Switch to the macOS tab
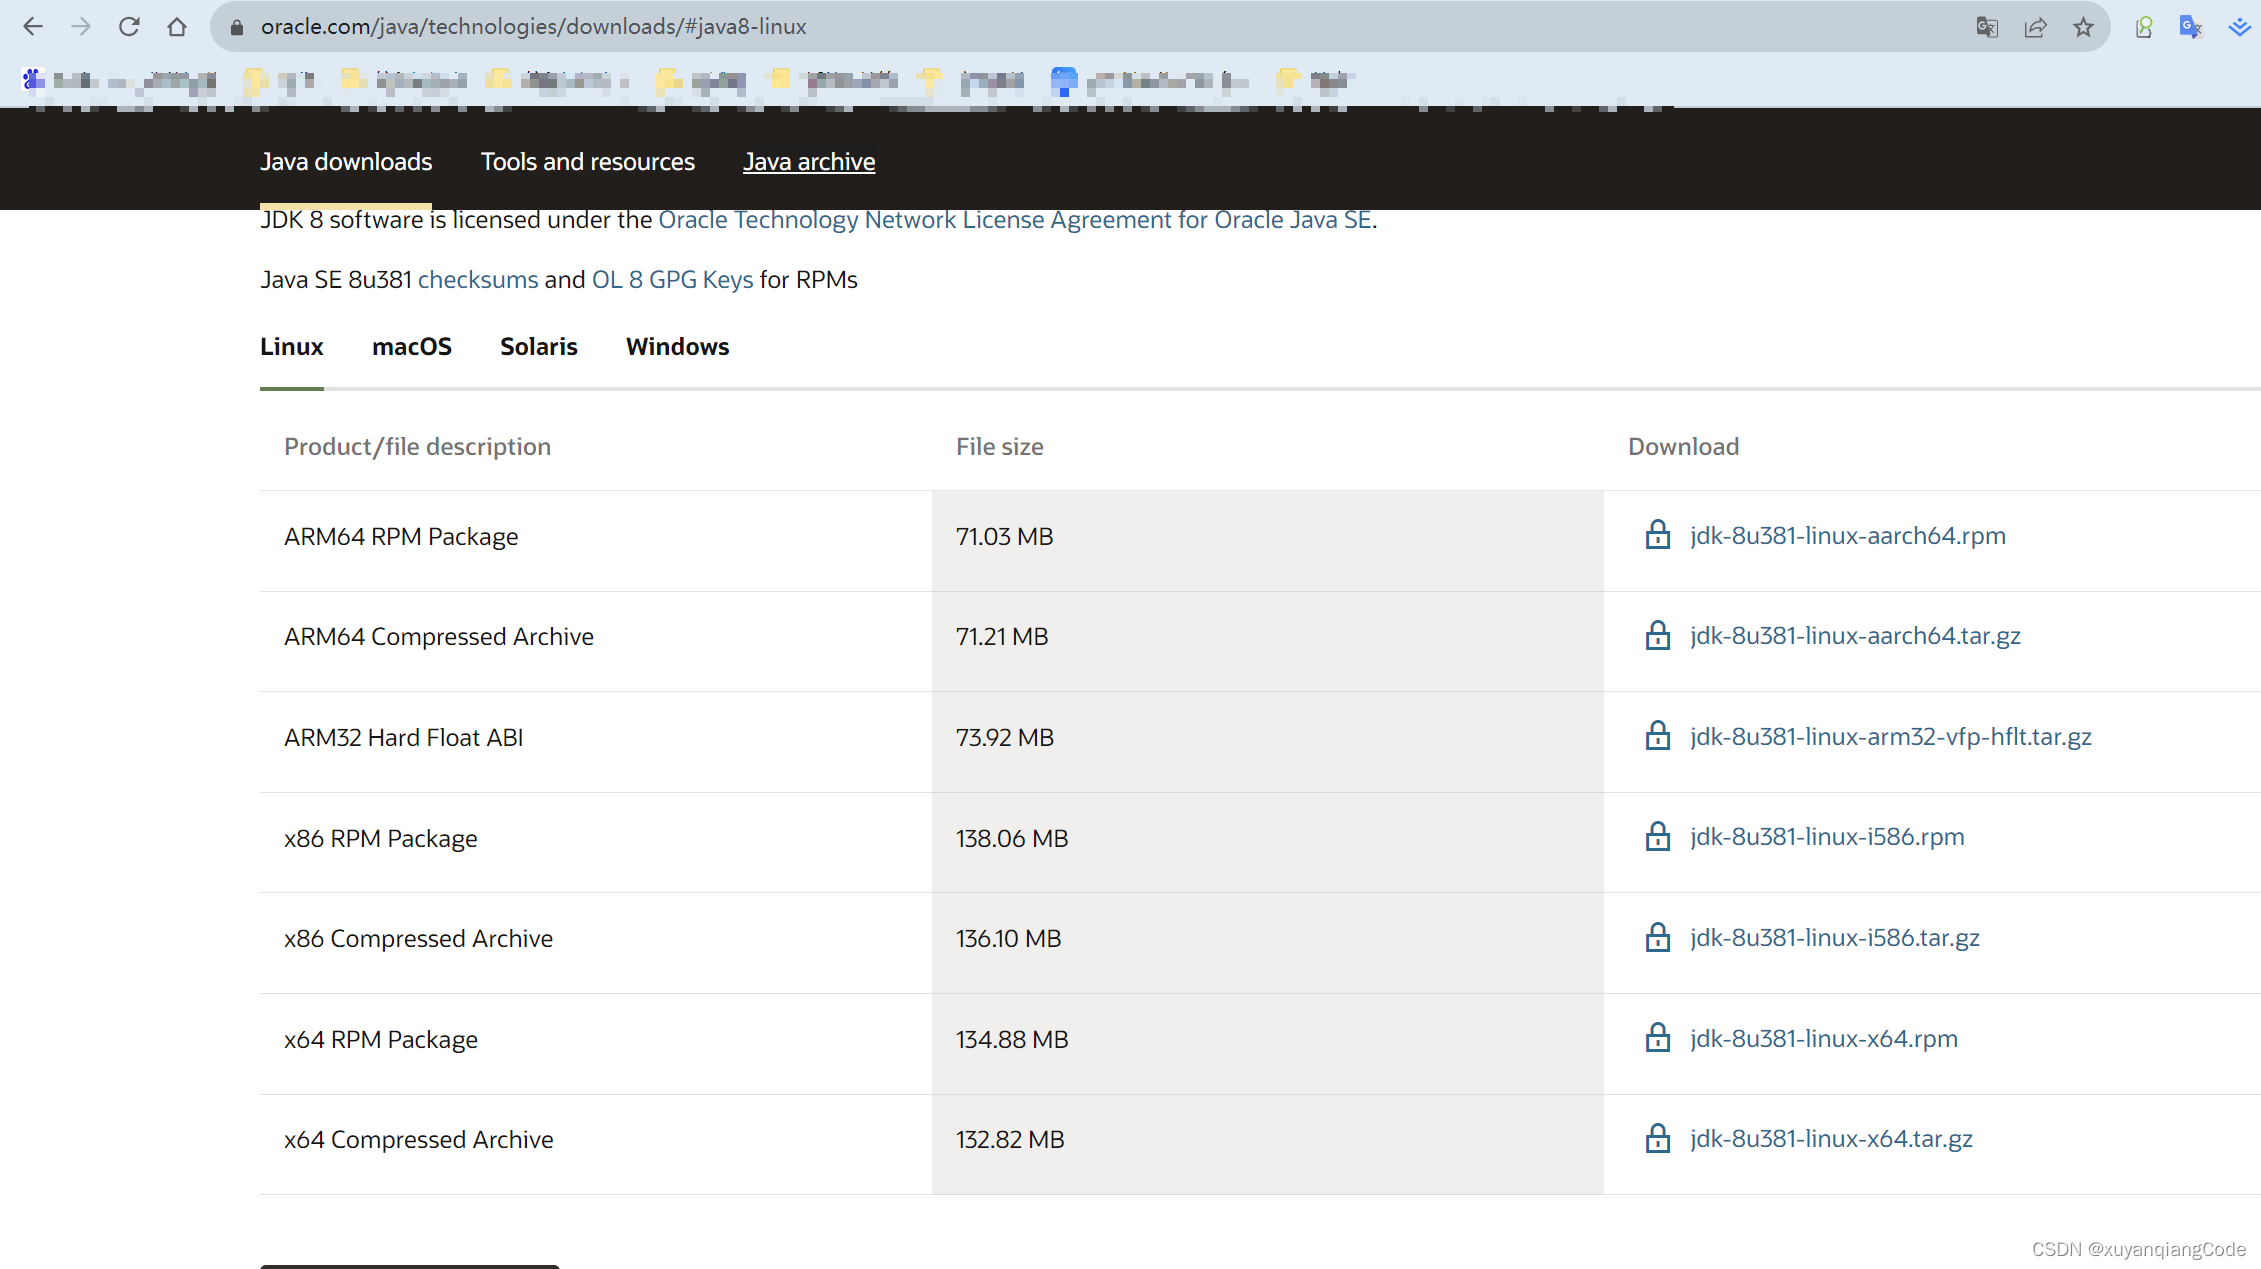Screen dimensions: 2261x1269 412,347
